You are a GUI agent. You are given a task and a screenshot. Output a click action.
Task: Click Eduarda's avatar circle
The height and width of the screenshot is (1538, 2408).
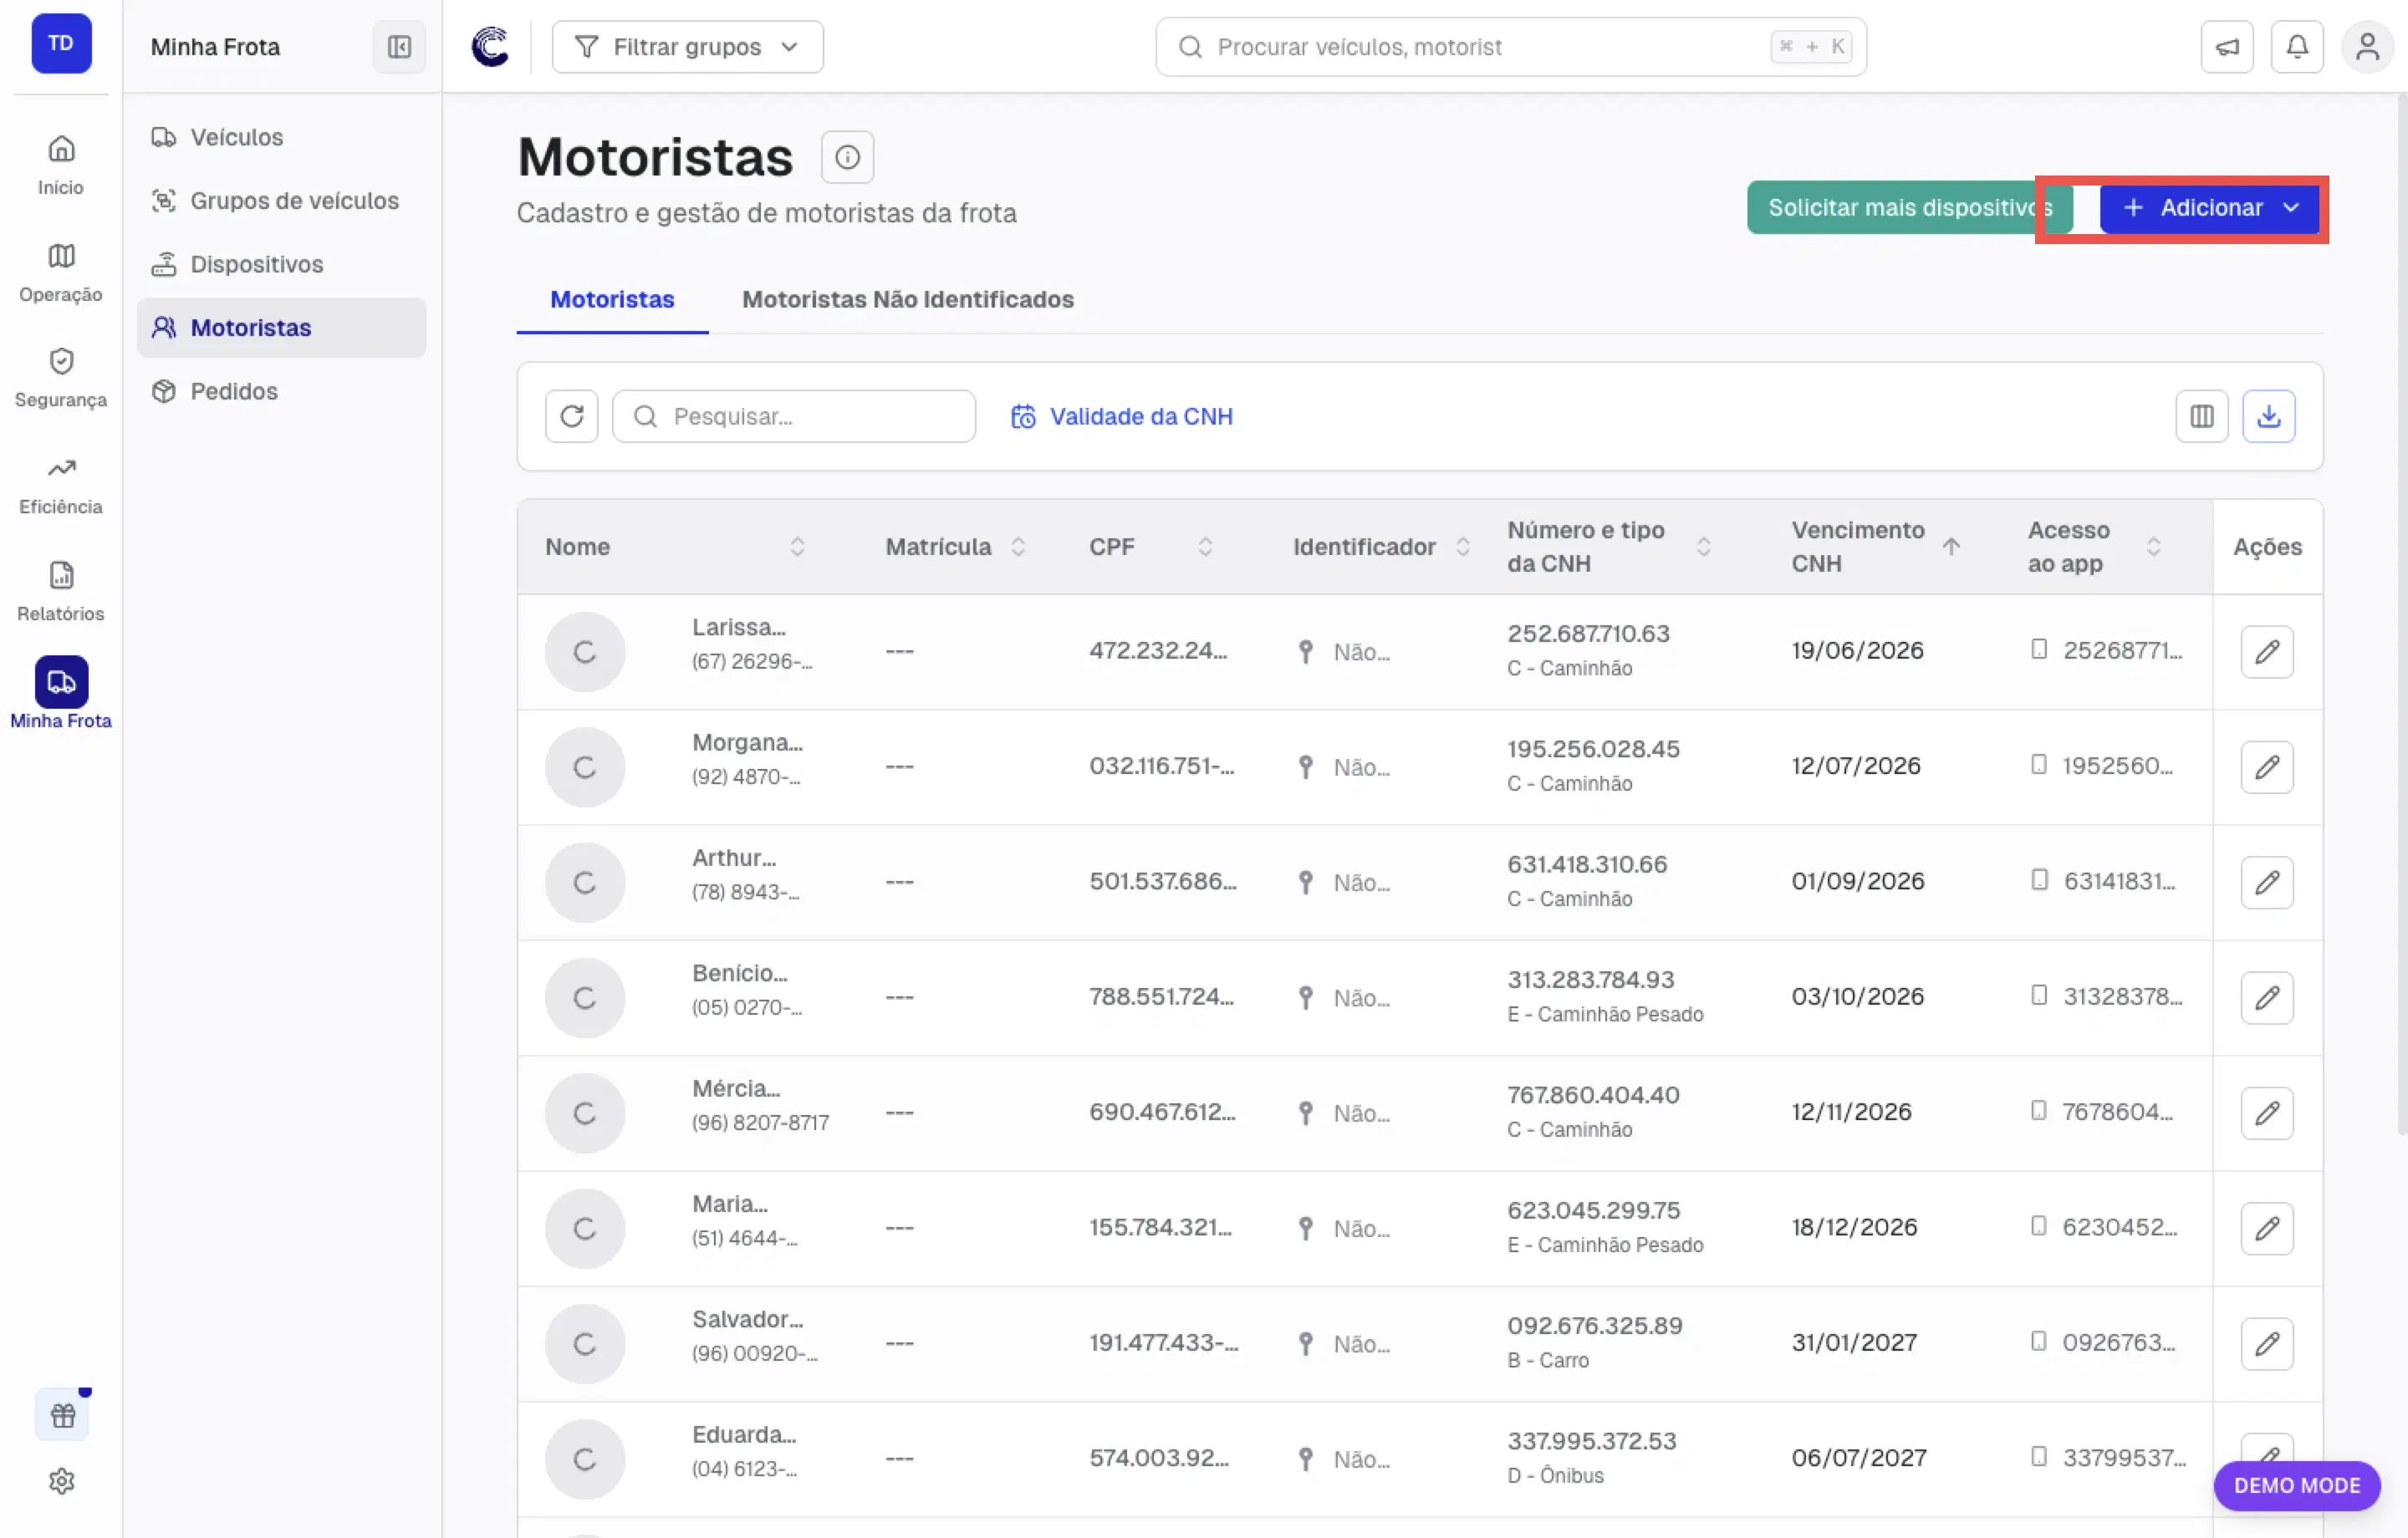pos(585,1459)
